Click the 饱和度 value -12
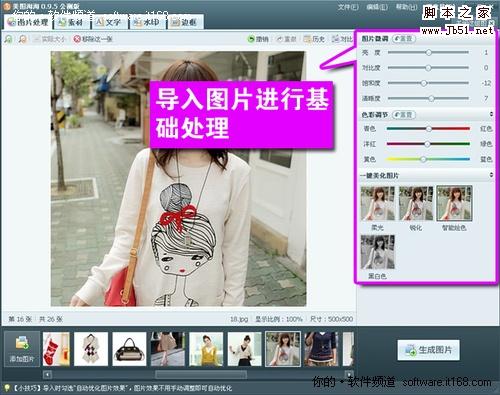Viewport: 500px width, 395px height. coord(486,83)
